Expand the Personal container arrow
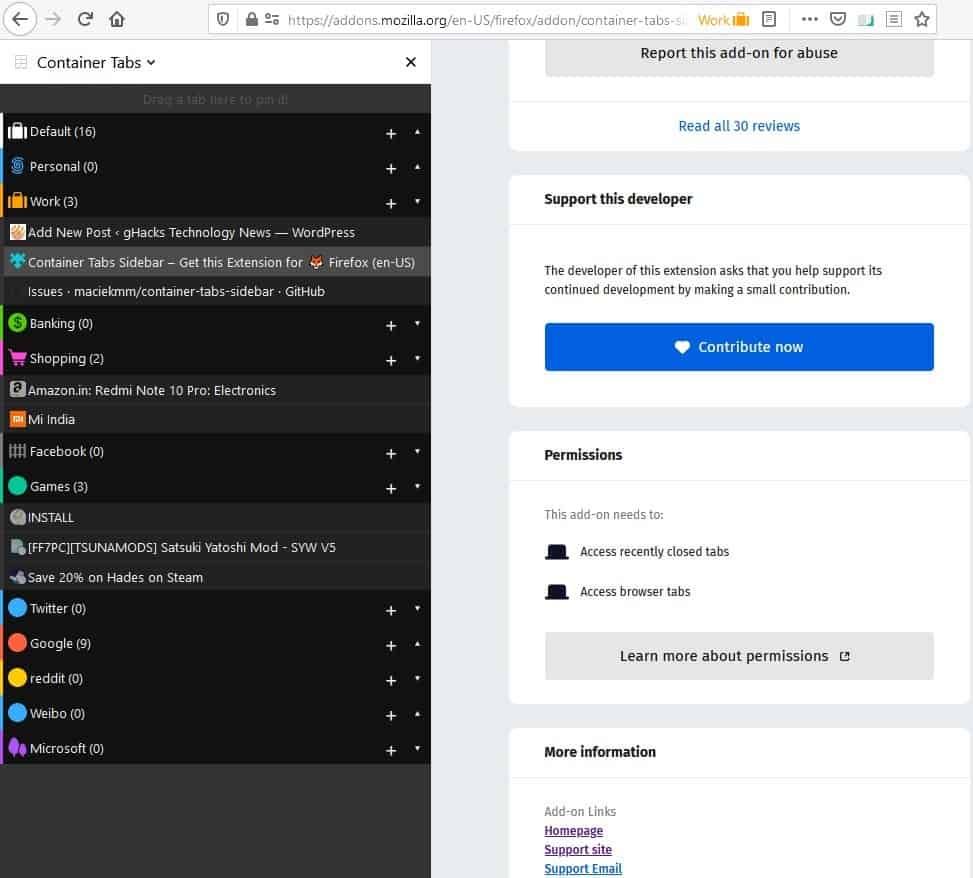973x878 pixels. pos(418,167)
